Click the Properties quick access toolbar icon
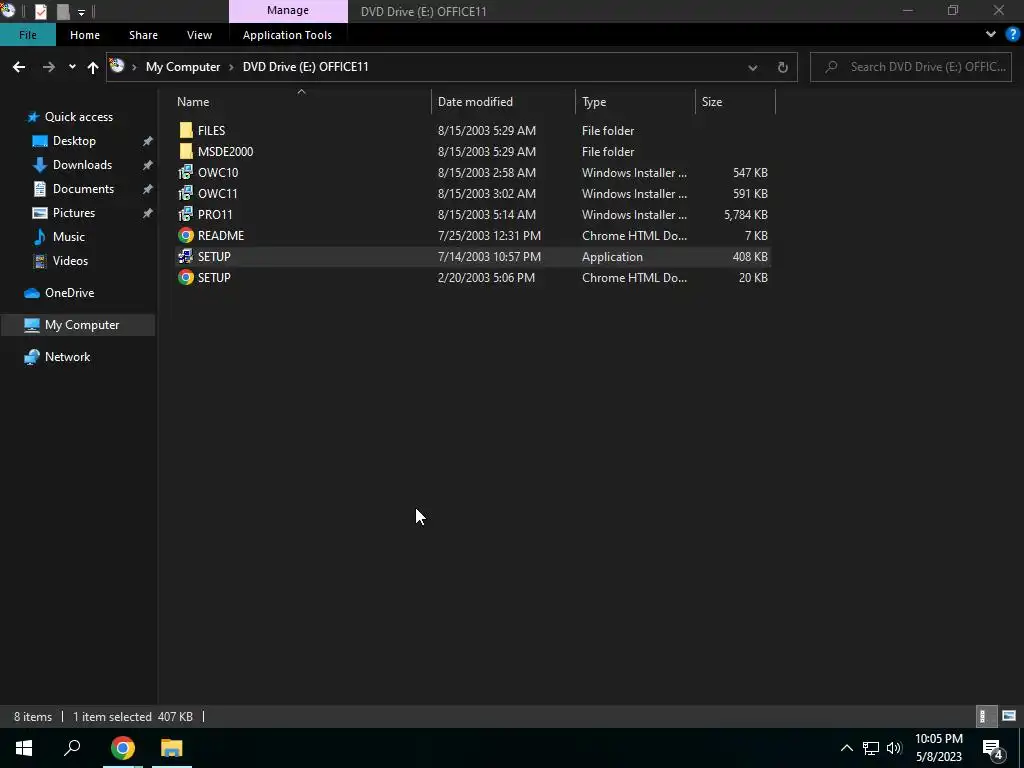This screenshot has width=1024, height=768. coord(40,11)
